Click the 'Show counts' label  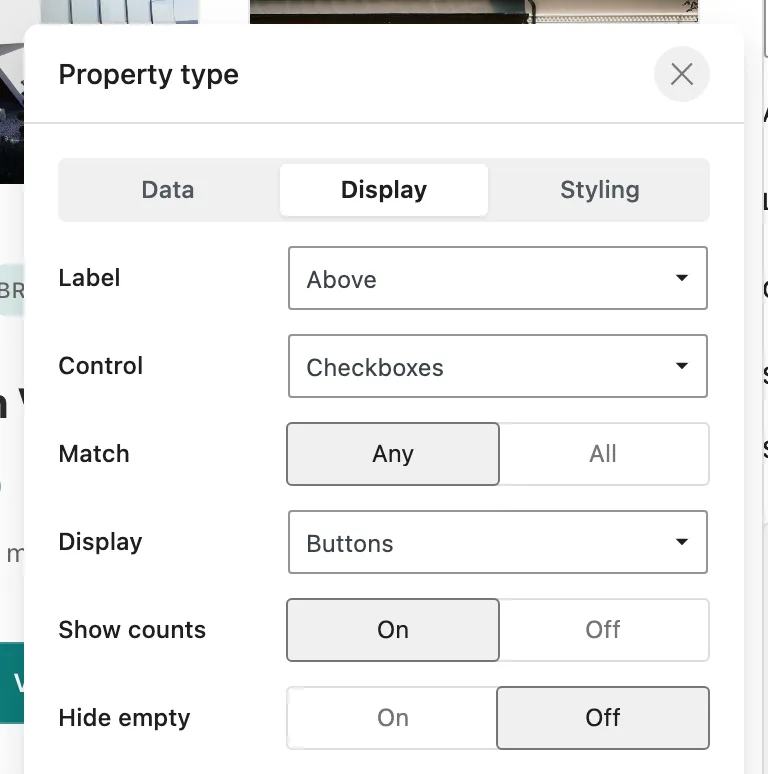coord(132,630)
